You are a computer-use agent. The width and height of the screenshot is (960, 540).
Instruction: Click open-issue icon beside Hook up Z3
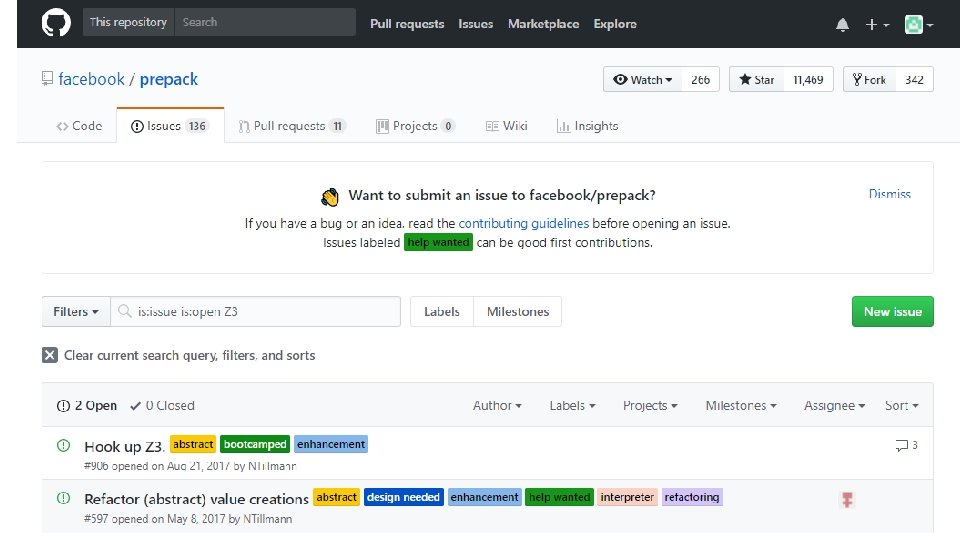click(64, 445)
